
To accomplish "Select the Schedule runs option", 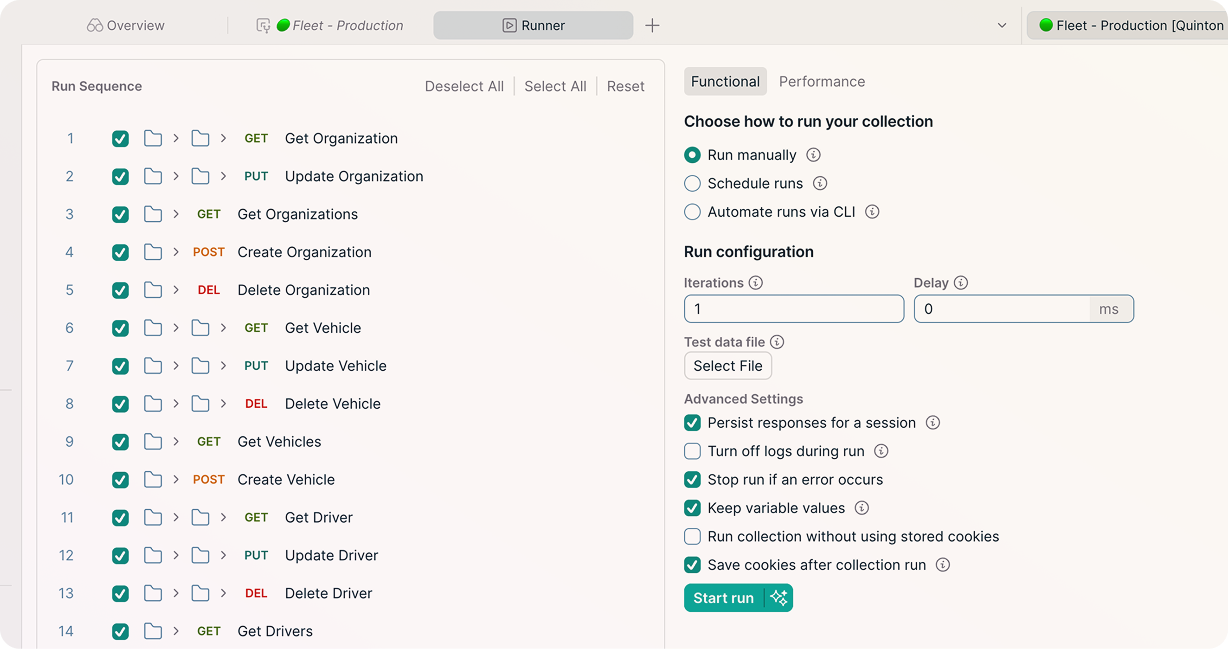I will tap(692, 183).
